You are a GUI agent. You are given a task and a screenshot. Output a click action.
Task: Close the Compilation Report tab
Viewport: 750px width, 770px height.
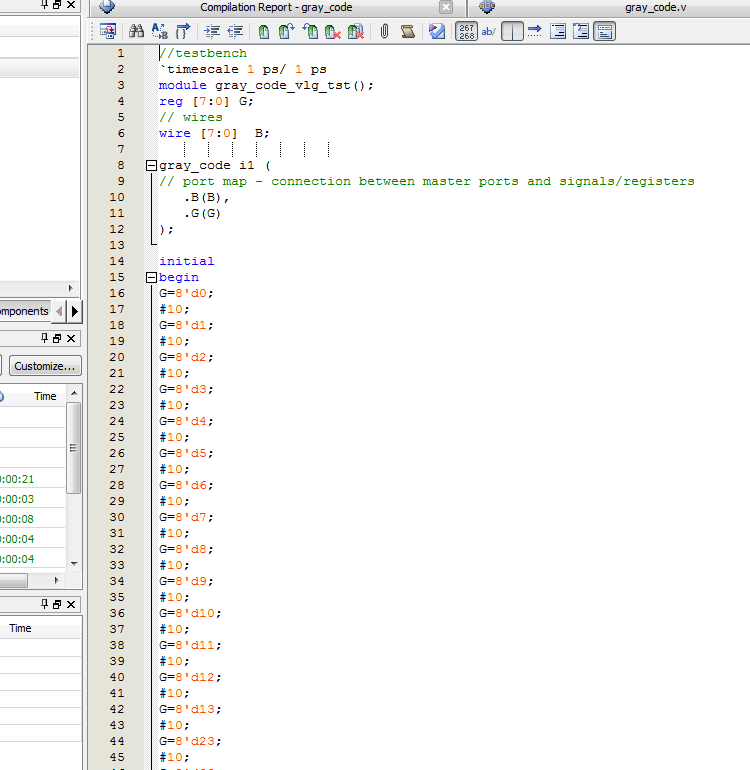pos(446,8)
